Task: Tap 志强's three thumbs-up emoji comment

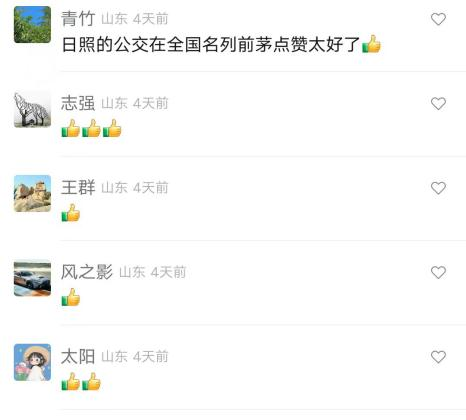Action: [91, 128]
